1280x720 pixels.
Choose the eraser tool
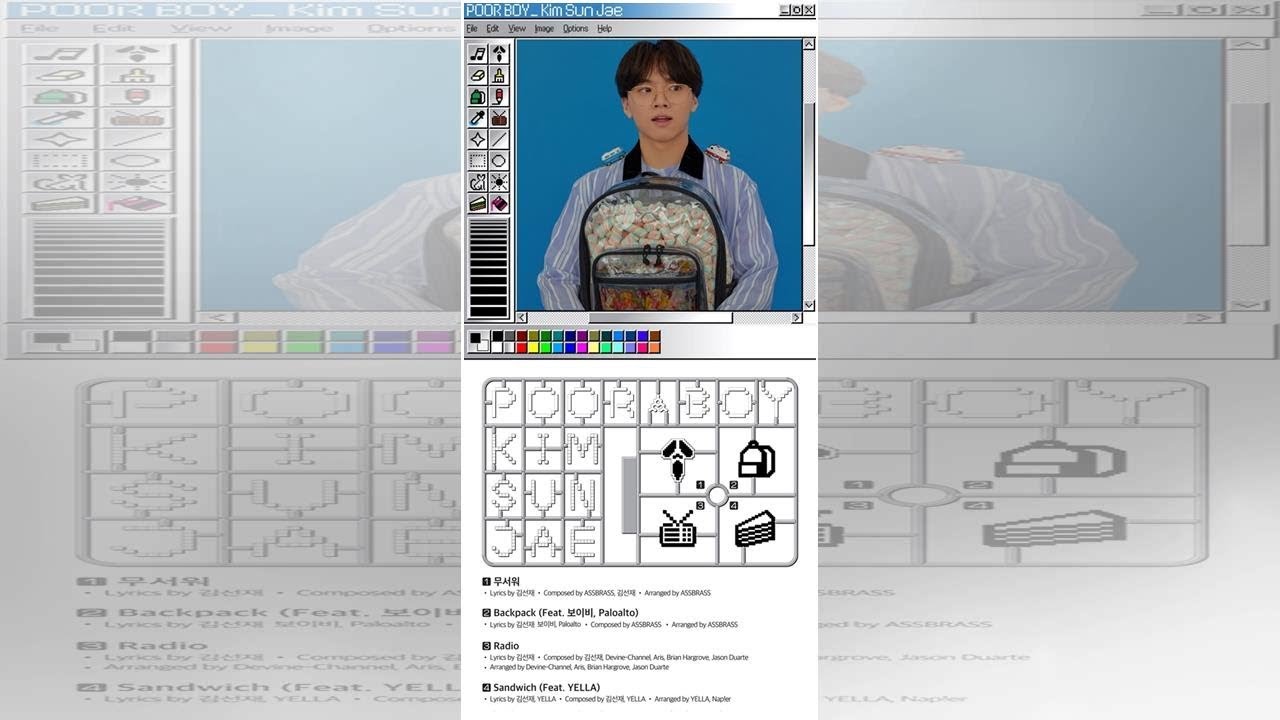478,75
